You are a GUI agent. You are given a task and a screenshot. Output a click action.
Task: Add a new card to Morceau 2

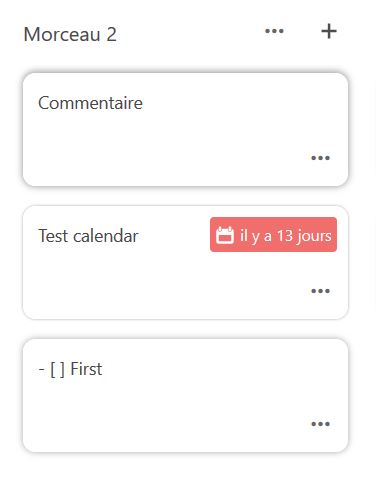tap(329, 31)
